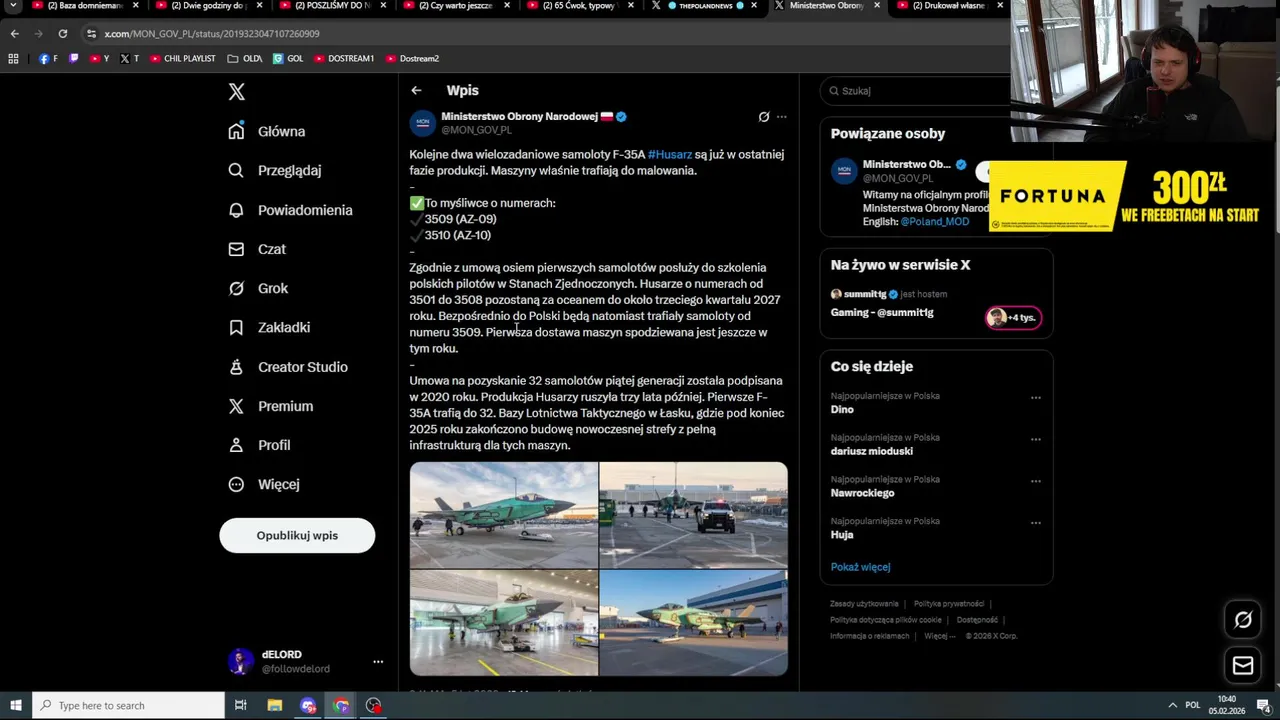Open options menu for dariusz mioduski trend
Screen dimensions: 1280x720
pyautogui.click(x=1036, y=439)
